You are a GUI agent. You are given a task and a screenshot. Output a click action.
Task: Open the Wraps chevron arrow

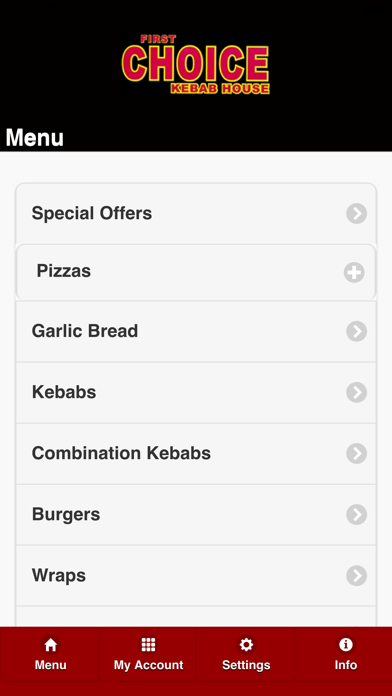point(356,576)
